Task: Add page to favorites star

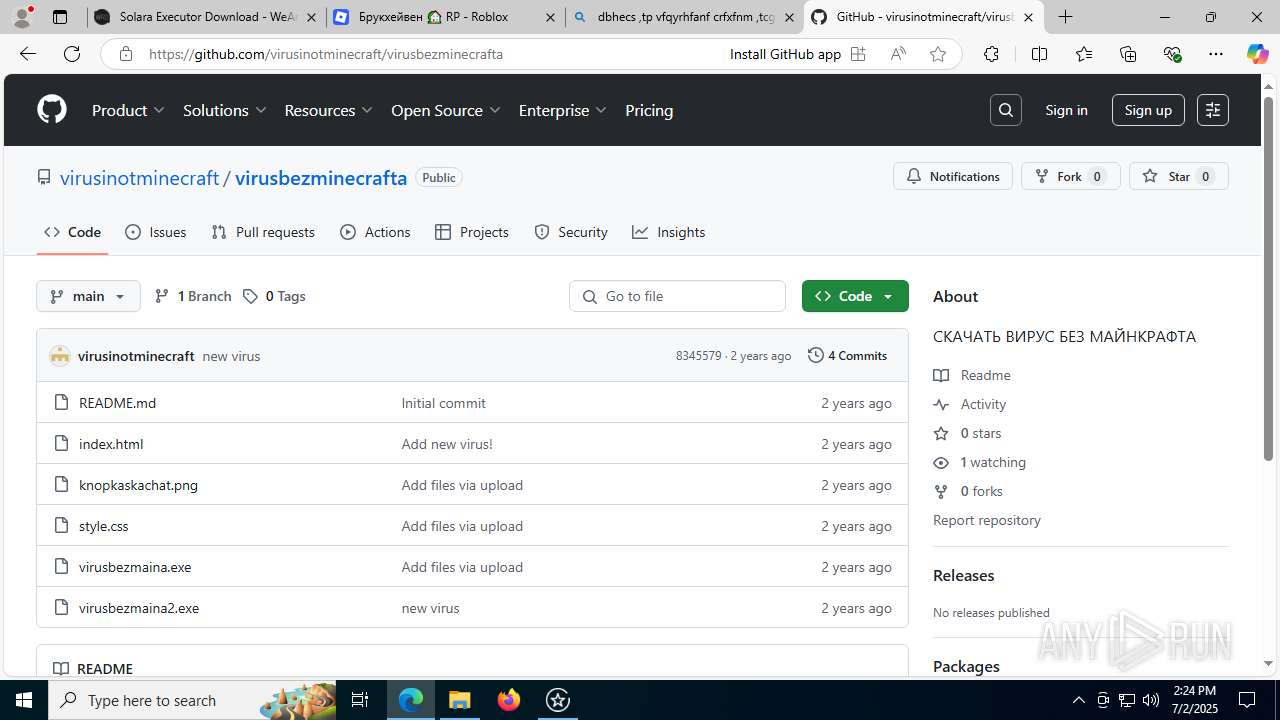Action: [x=938, y=54]
